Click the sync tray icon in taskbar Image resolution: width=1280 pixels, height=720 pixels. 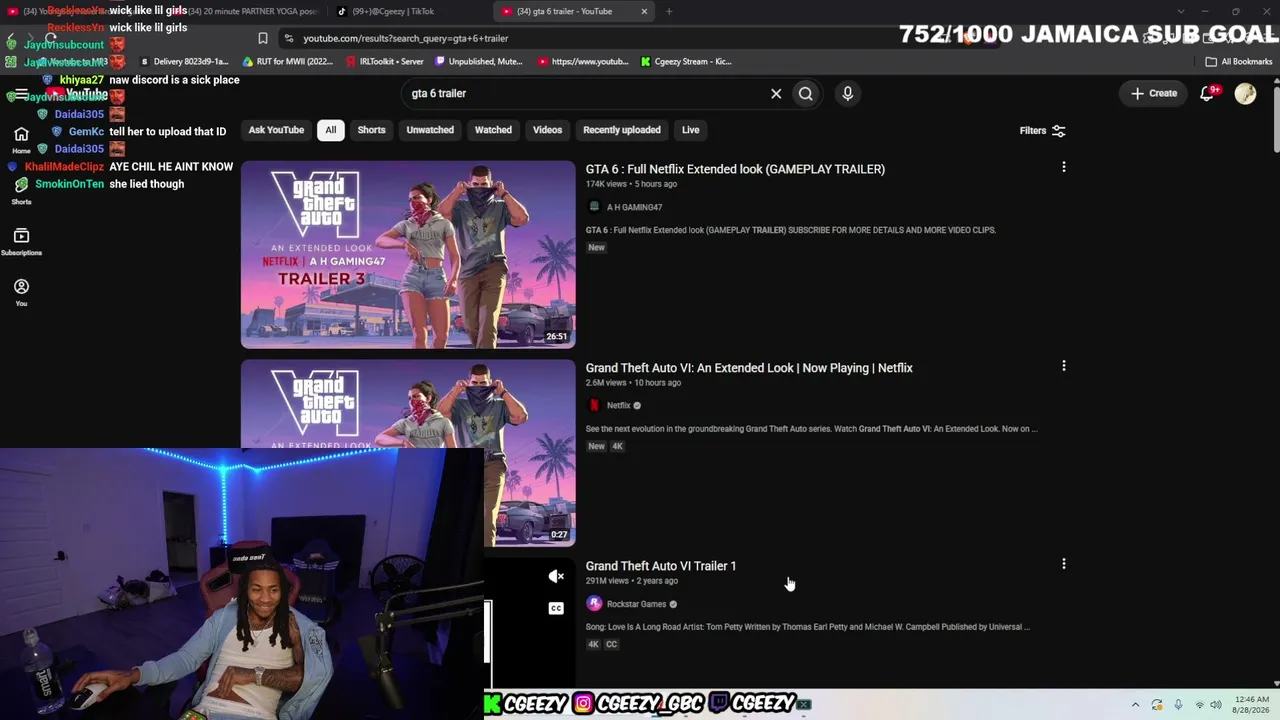point(1157,705)
